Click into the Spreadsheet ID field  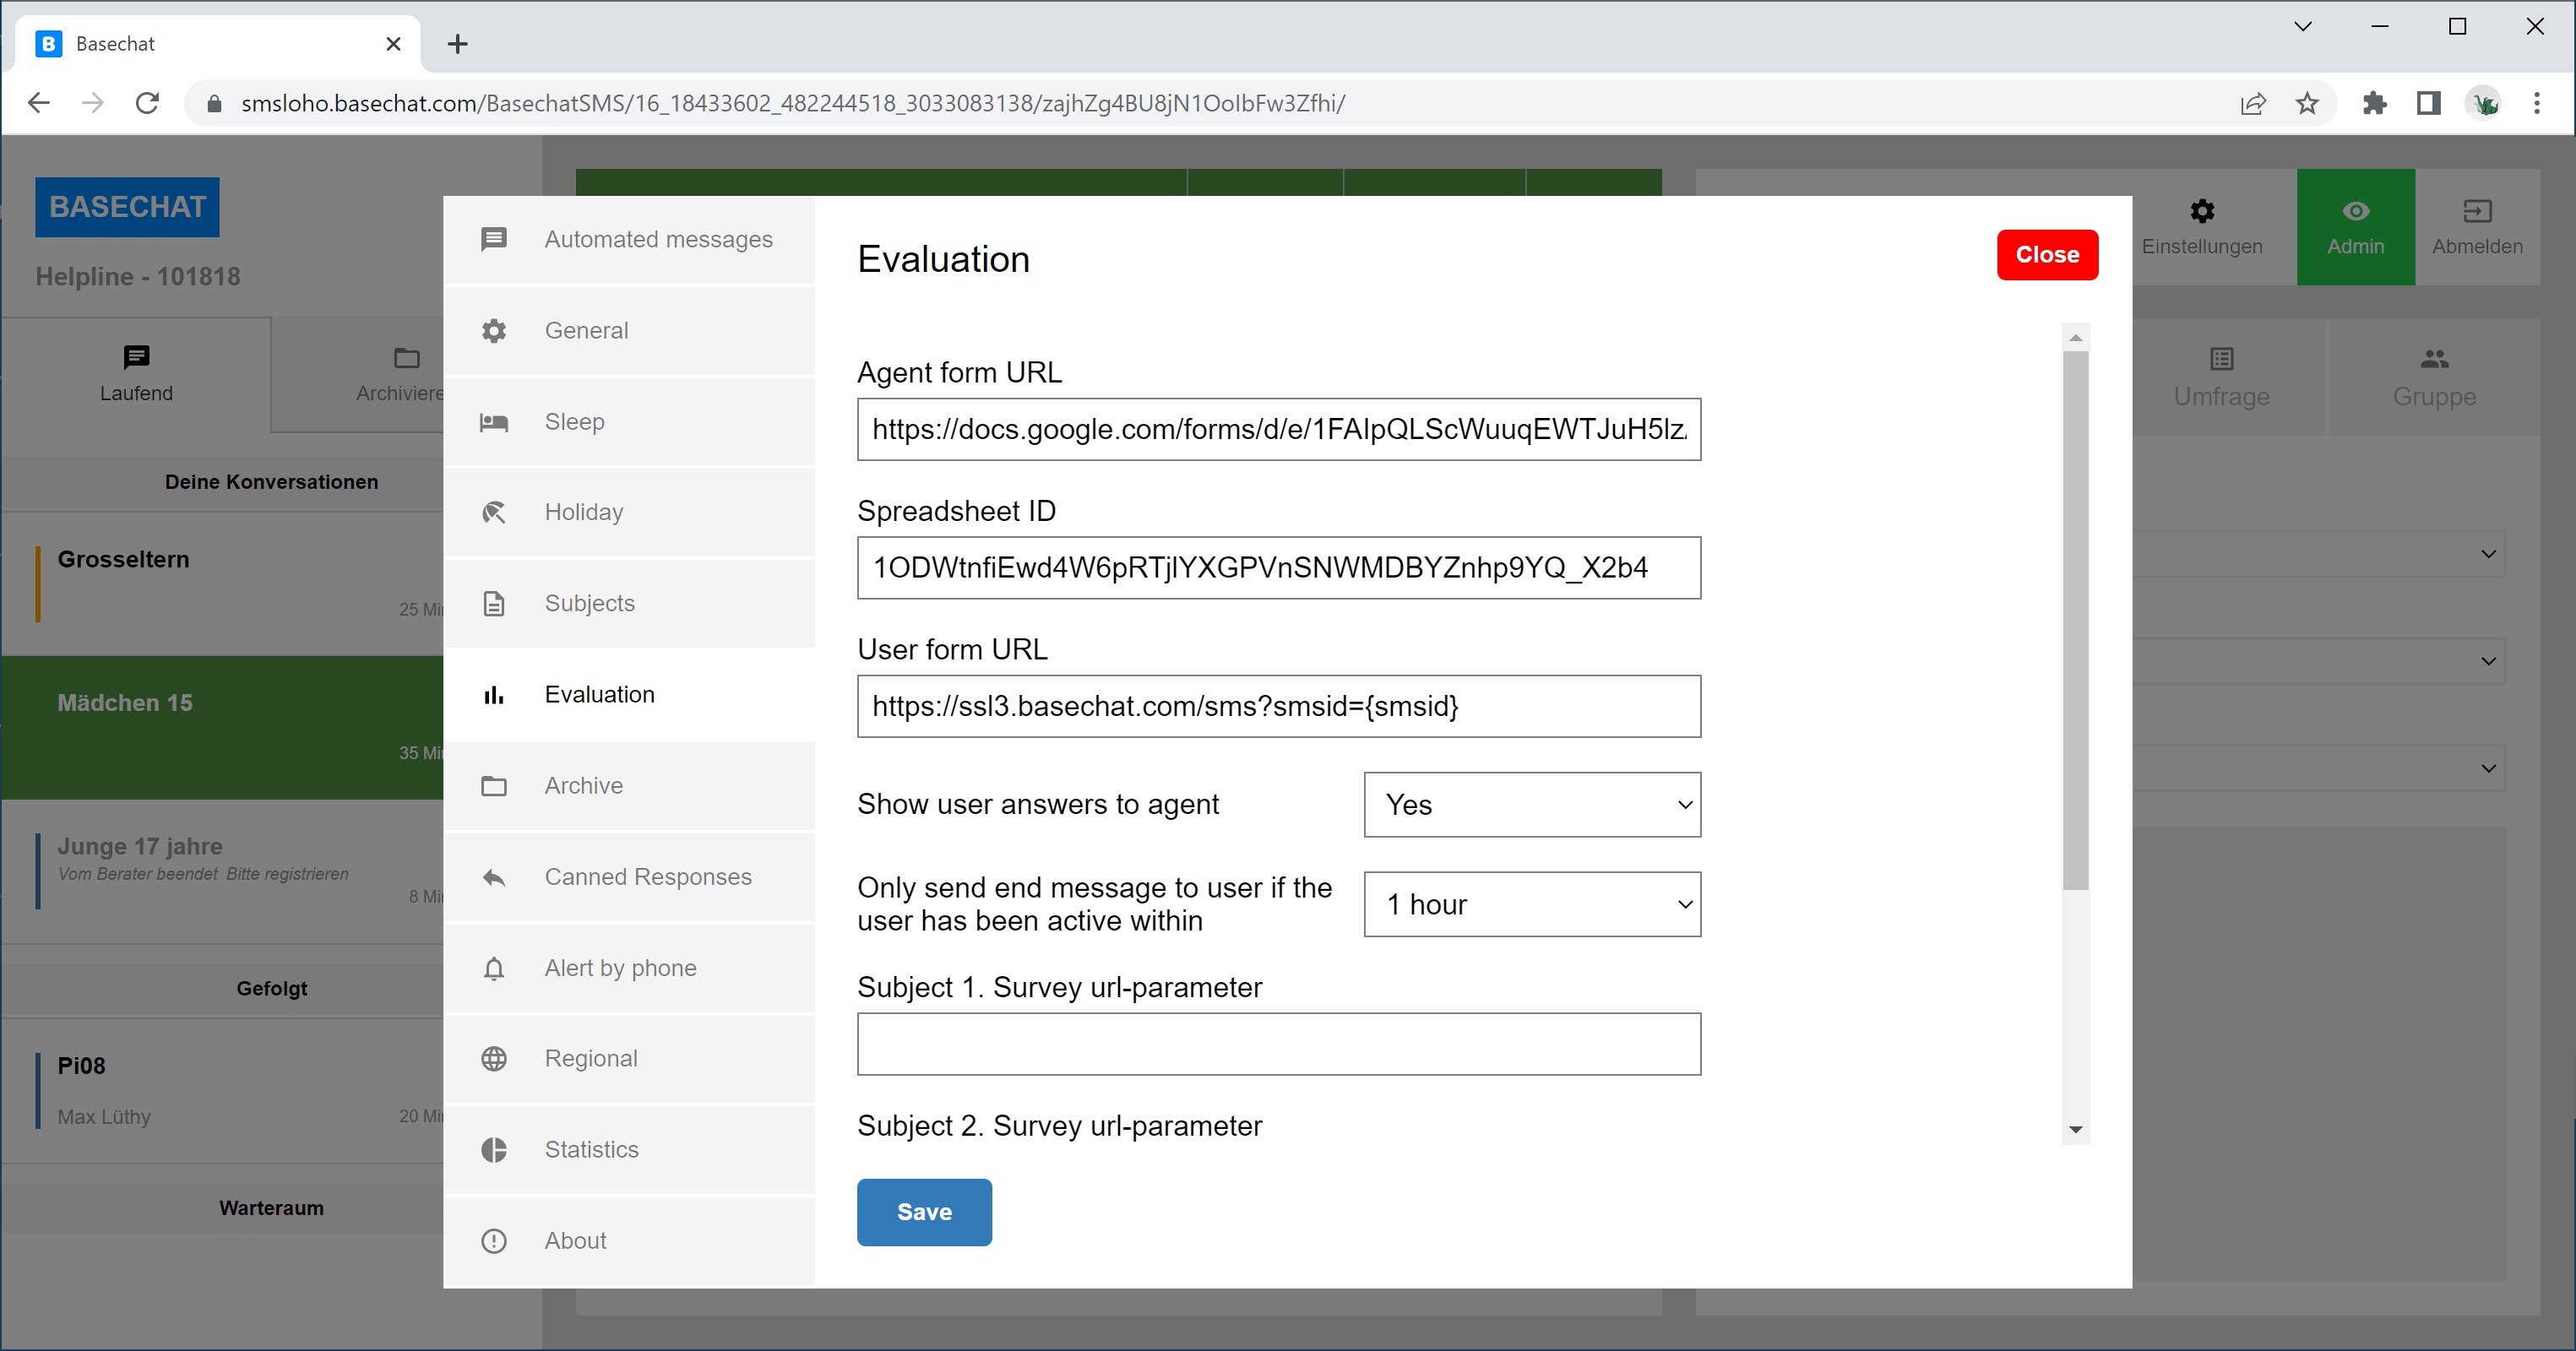point(1278,568)
